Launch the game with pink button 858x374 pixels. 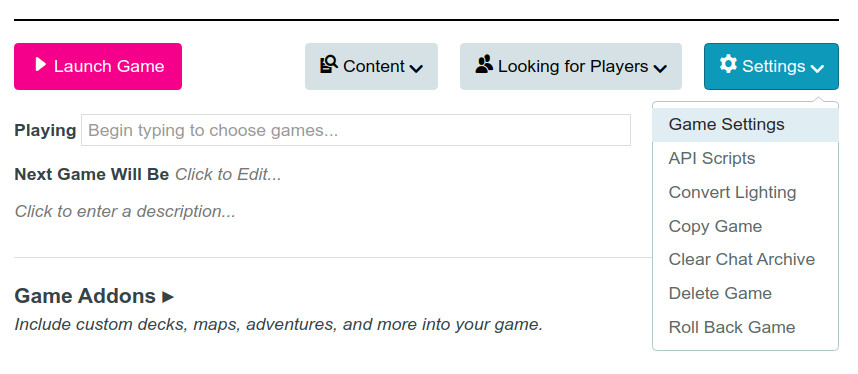click(98, 66)
